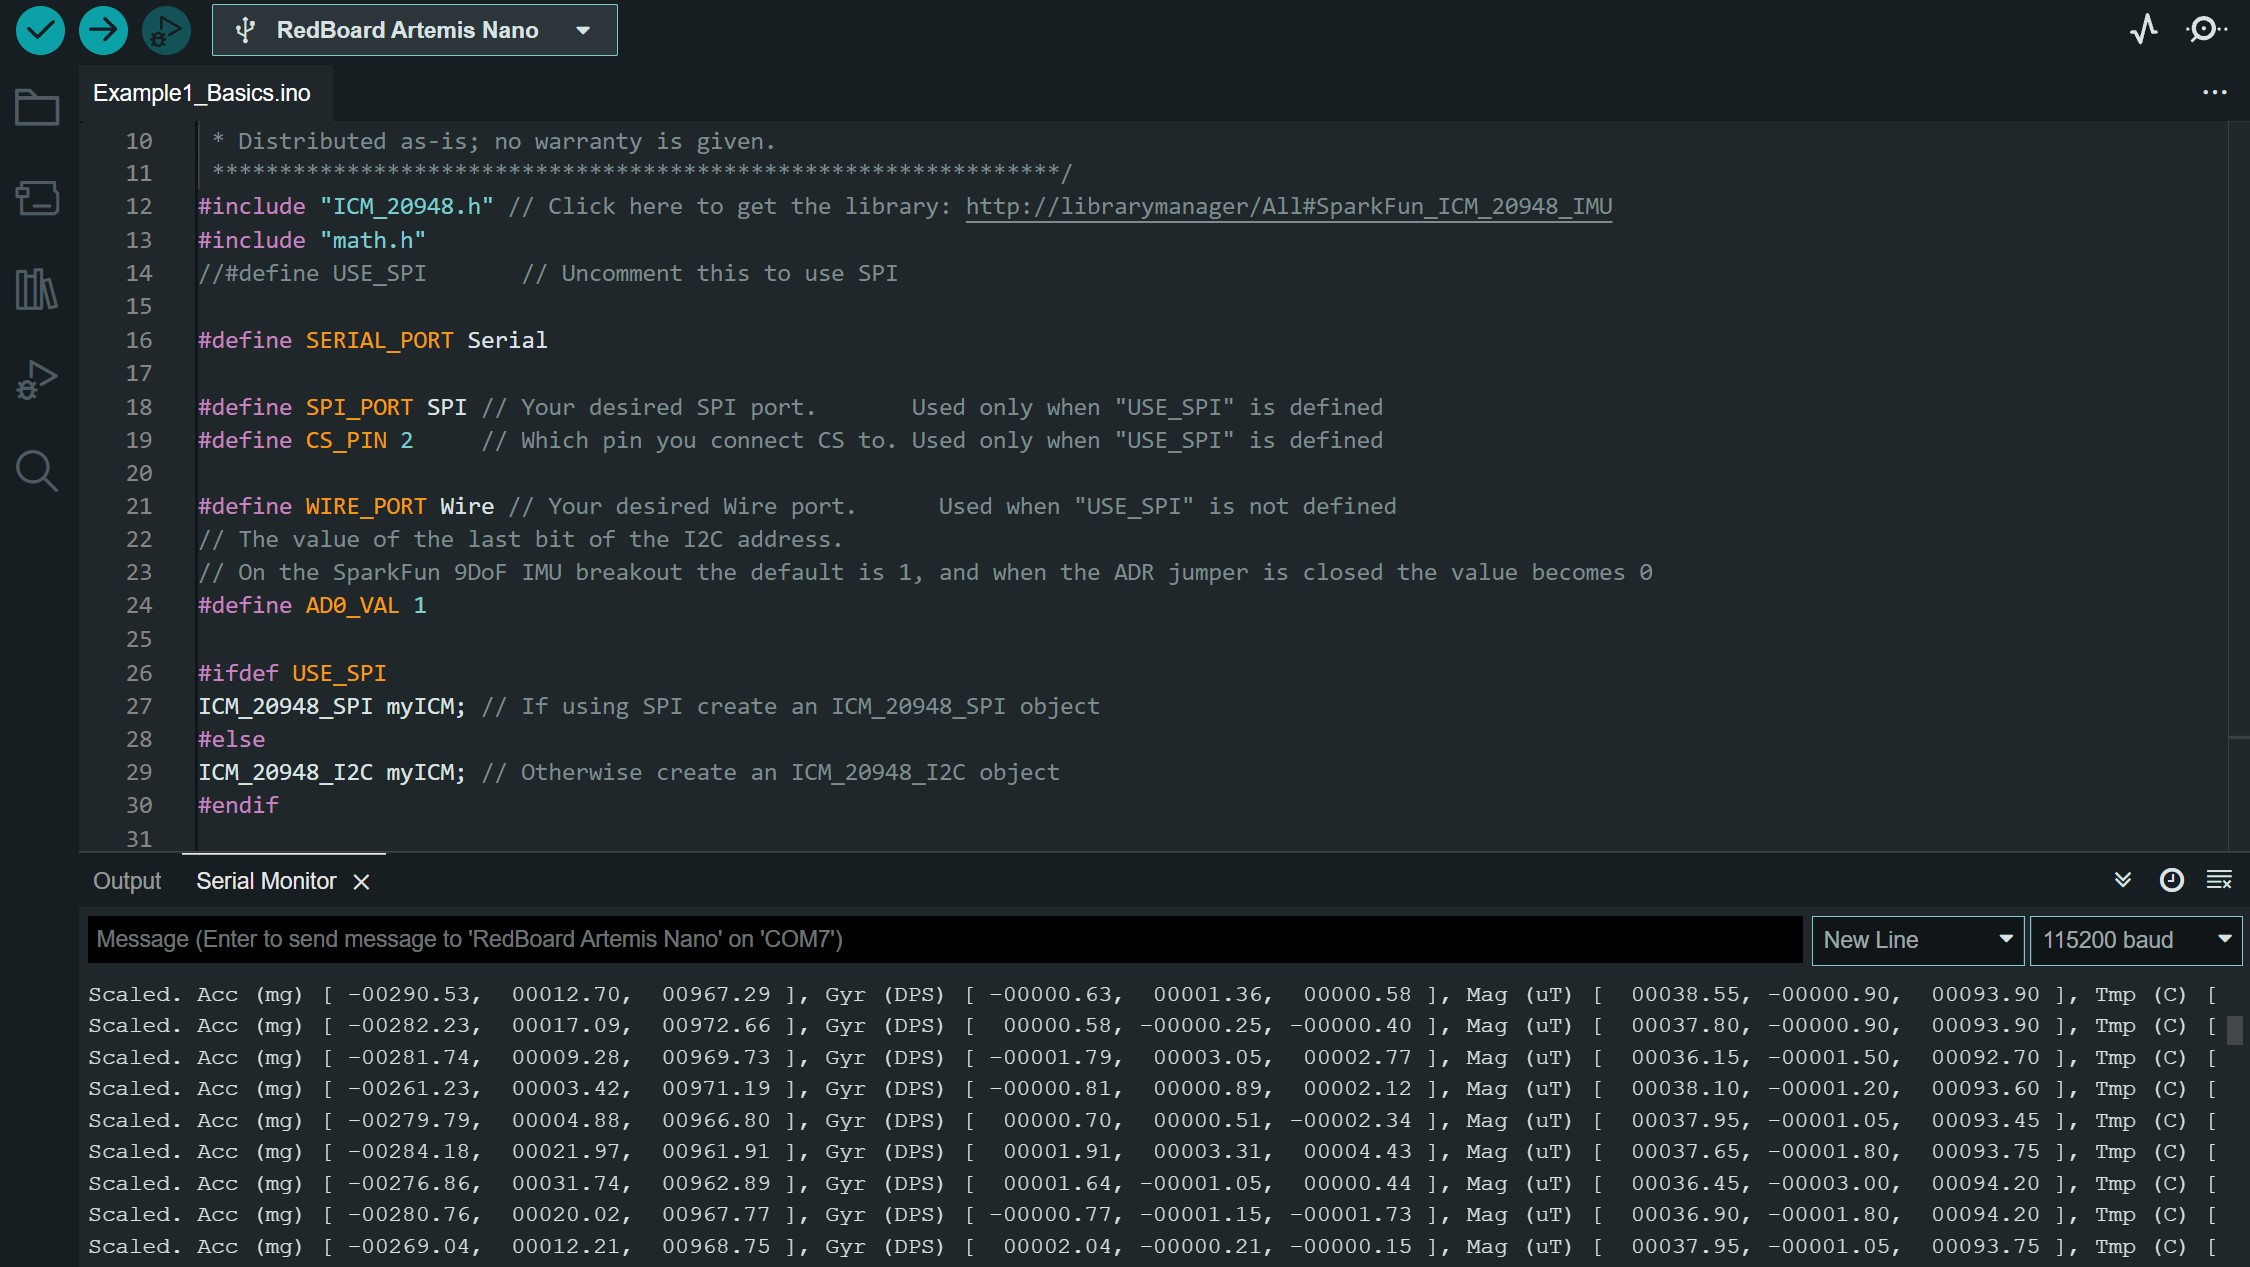Open the Sketchbook folder sidebar icon

pyautogui.click(x=37, y=107)
